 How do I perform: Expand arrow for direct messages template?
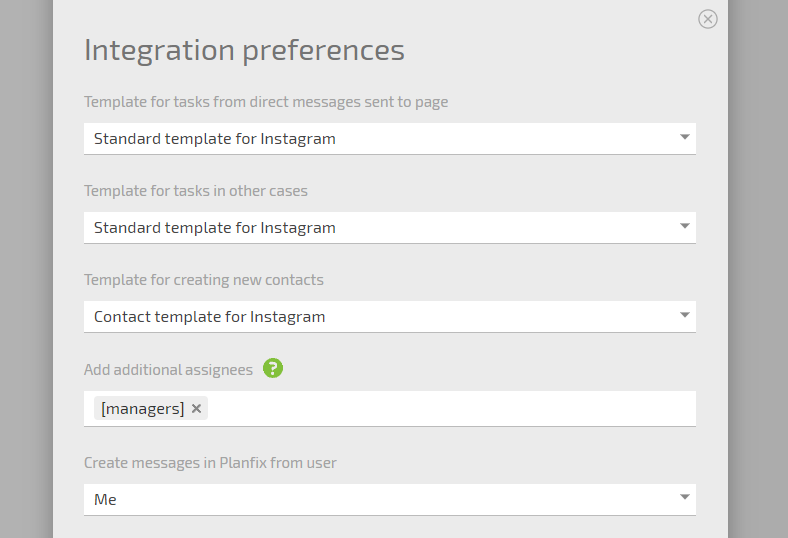coord(684,137)
